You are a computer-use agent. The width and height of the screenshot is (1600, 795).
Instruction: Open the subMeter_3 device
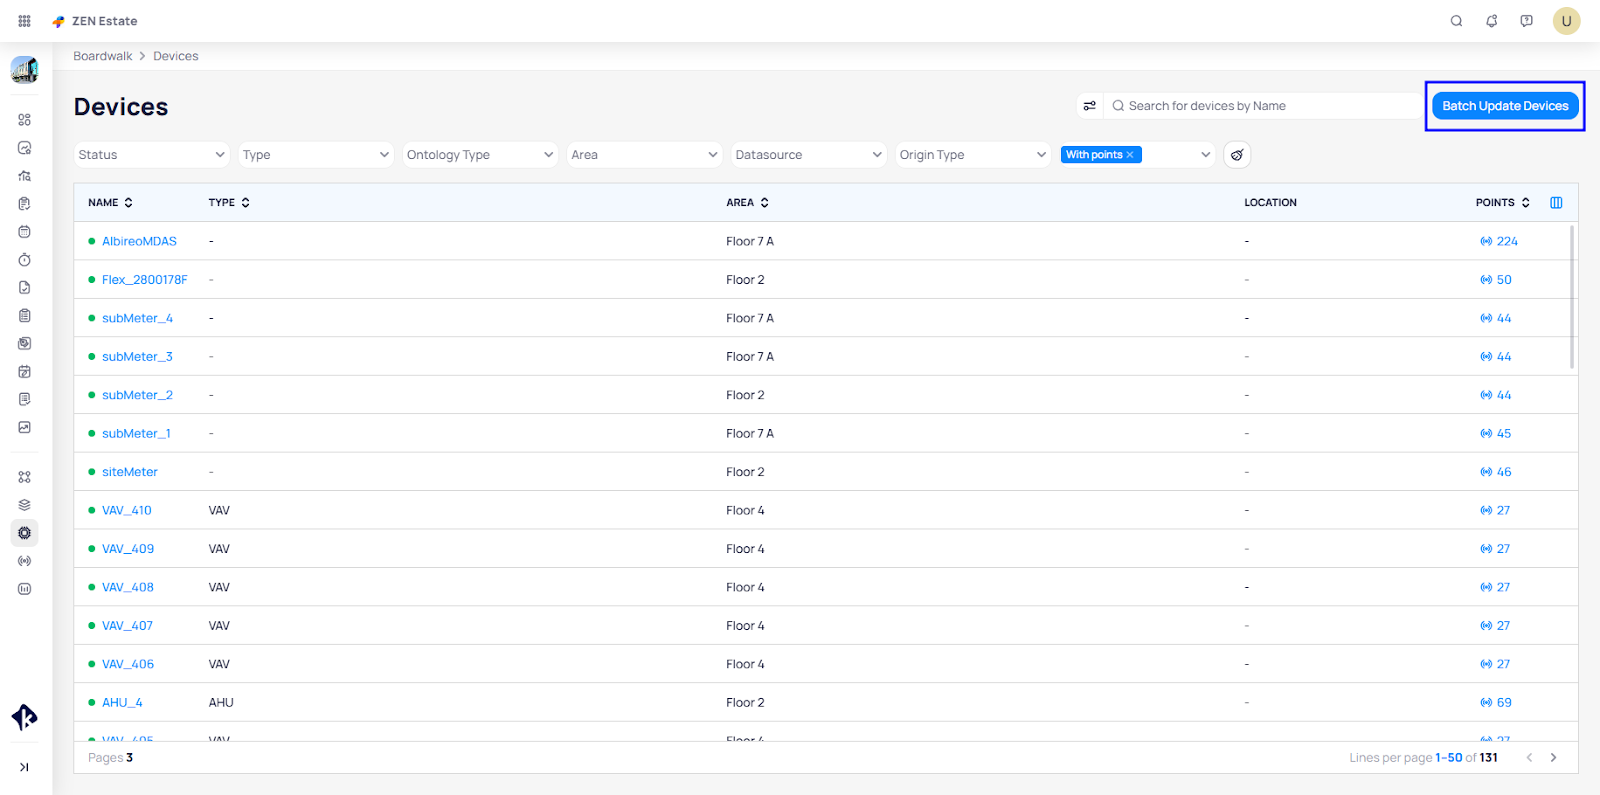pos(137,357)
